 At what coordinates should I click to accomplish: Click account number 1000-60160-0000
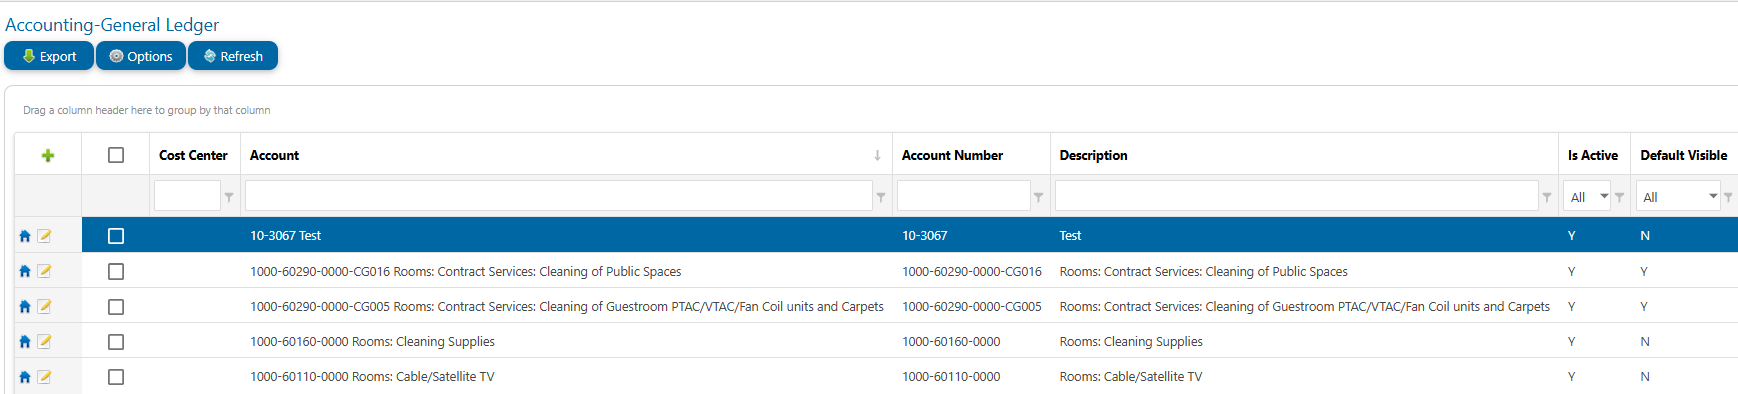coord(951,342)
